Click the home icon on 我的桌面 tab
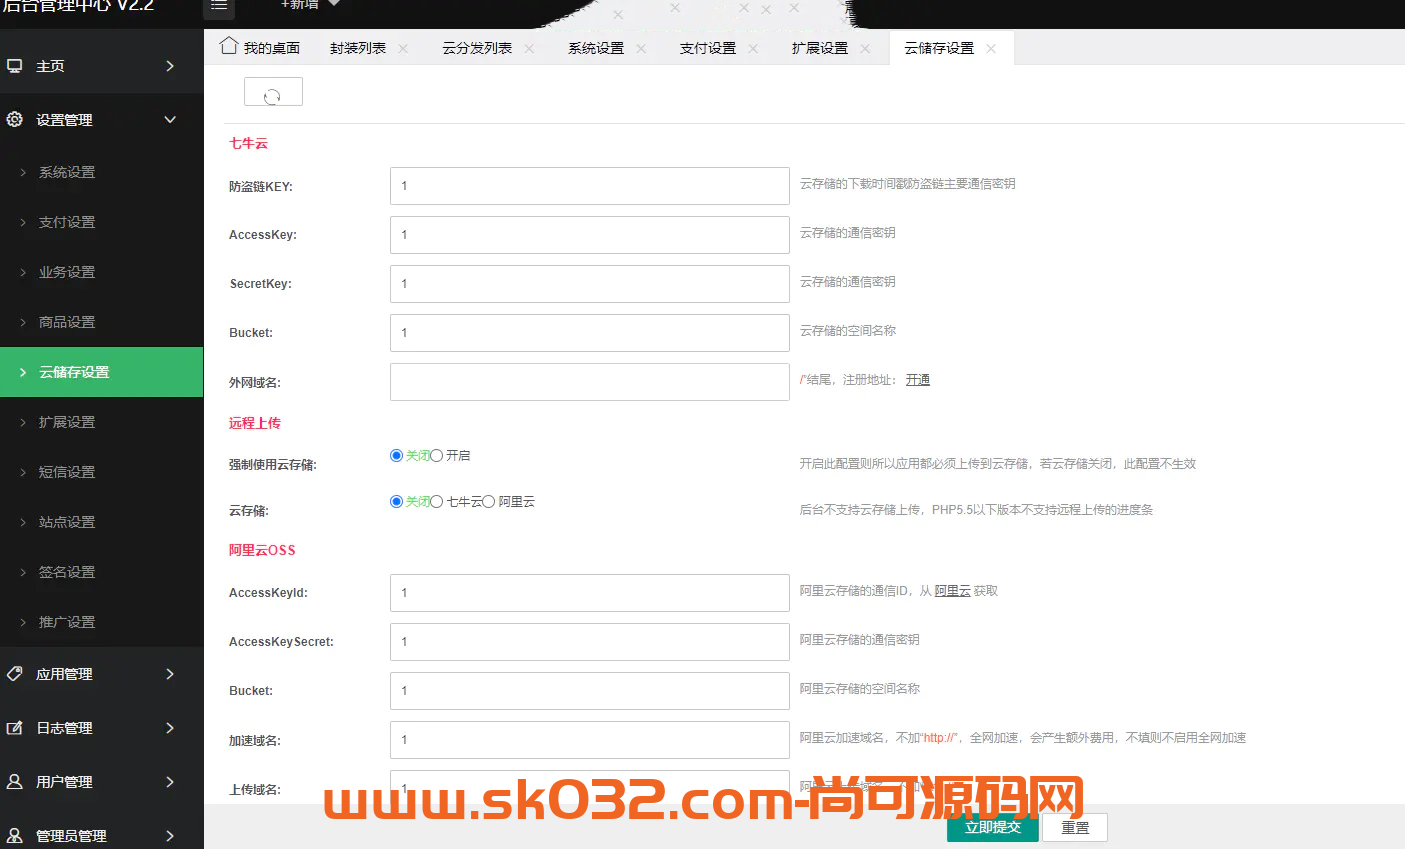The width and height of the screenshot is (1405, 849). (229, 46)
